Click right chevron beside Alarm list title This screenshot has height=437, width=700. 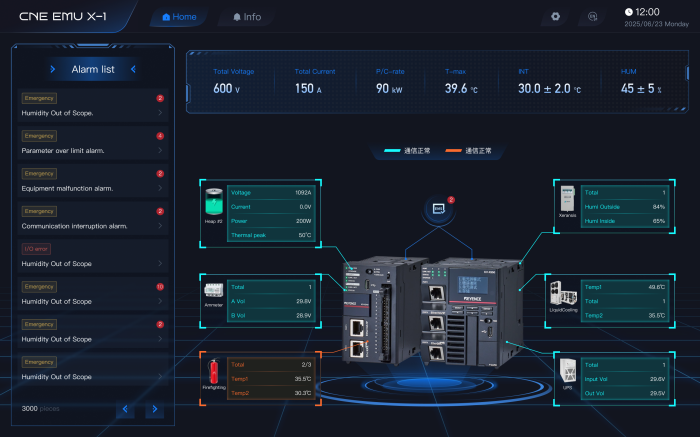pyautogui.click(x=134, y=69)
